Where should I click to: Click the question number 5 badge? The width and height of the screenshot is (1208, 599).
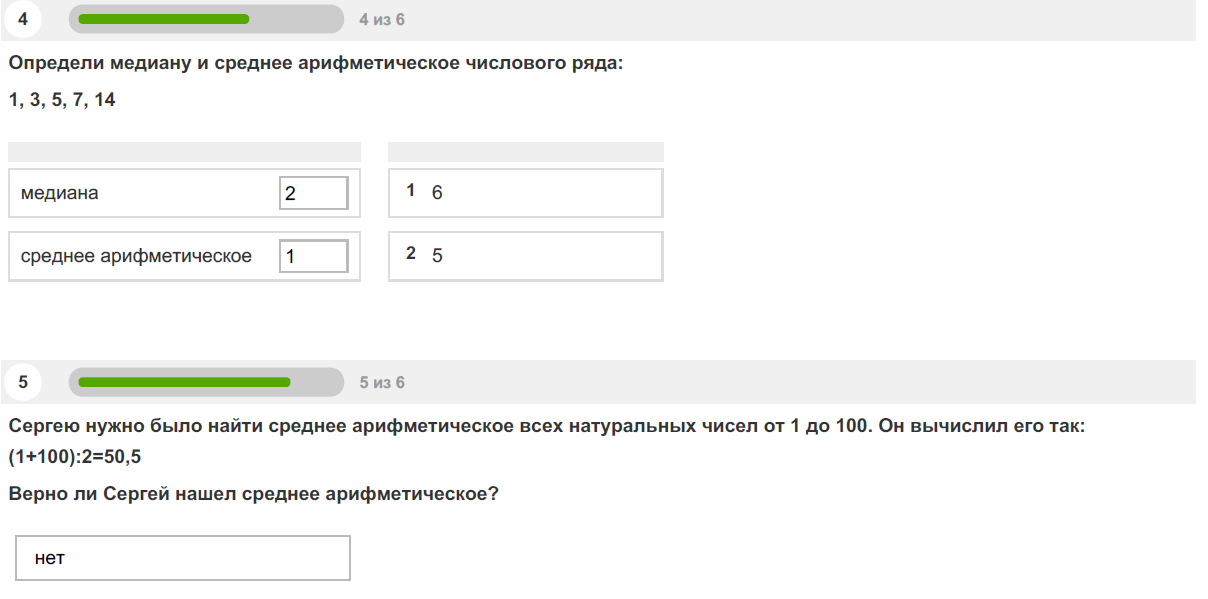23,382
